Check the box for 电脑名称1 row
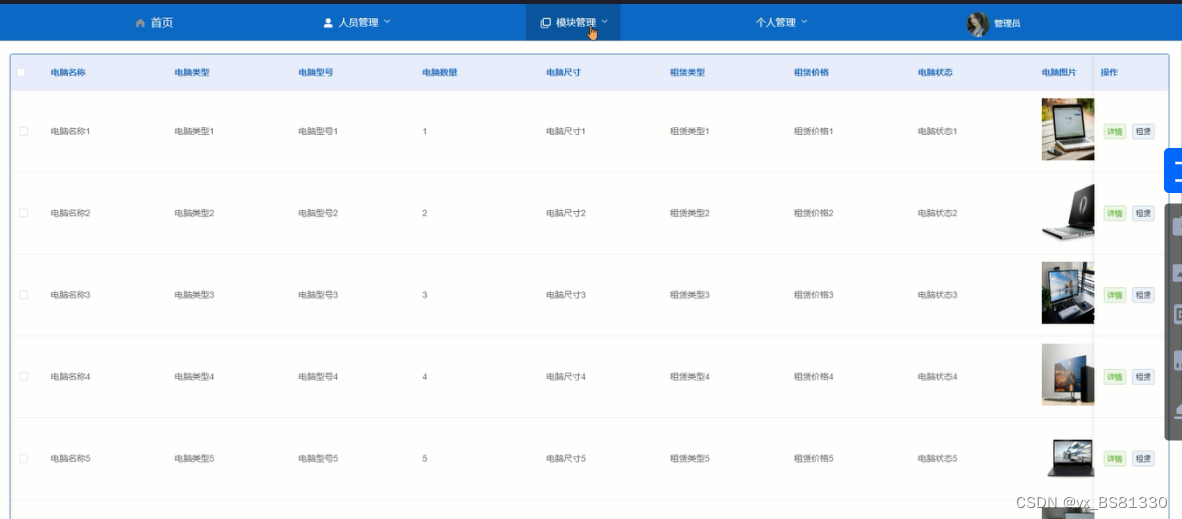This screenshot has width=1182, height=519. click(x=23, y=131)
